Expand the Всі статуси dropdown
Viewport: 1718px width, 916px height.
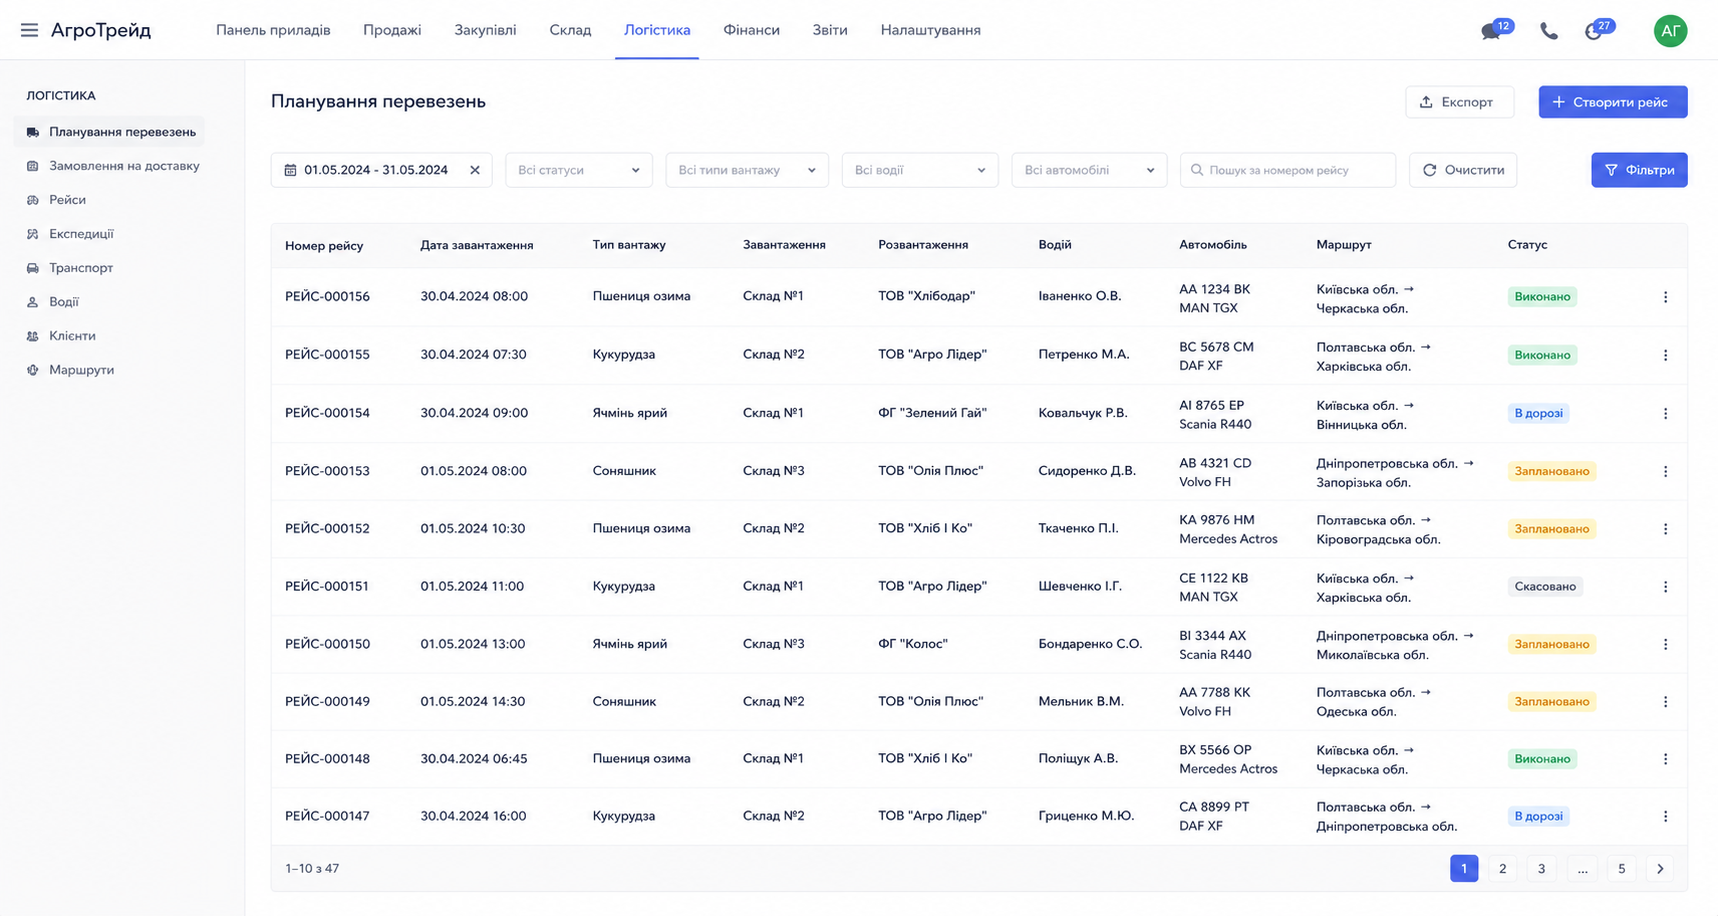coord(579,170)
